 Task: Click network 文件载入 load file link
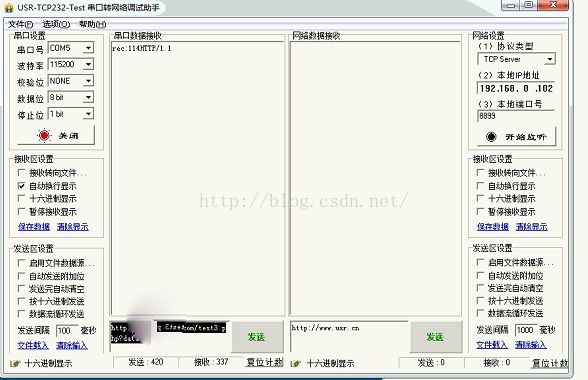[492, 344]
